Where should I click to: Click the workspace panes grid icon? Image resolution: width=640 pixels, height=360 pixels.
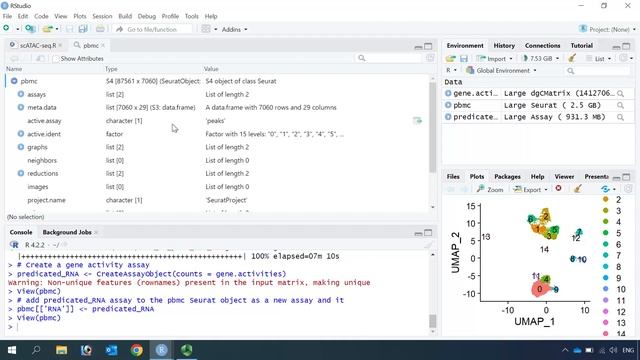pos(206,29)
